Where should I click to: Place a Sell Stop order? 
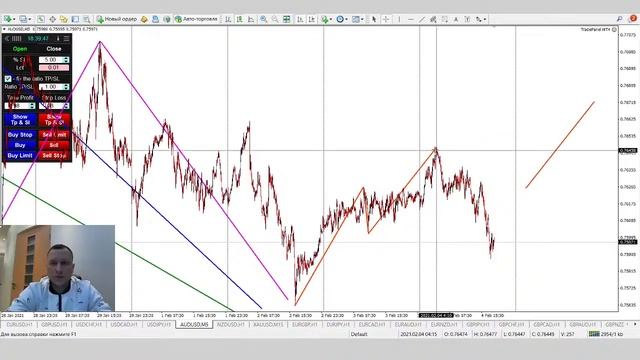[54, 156]
